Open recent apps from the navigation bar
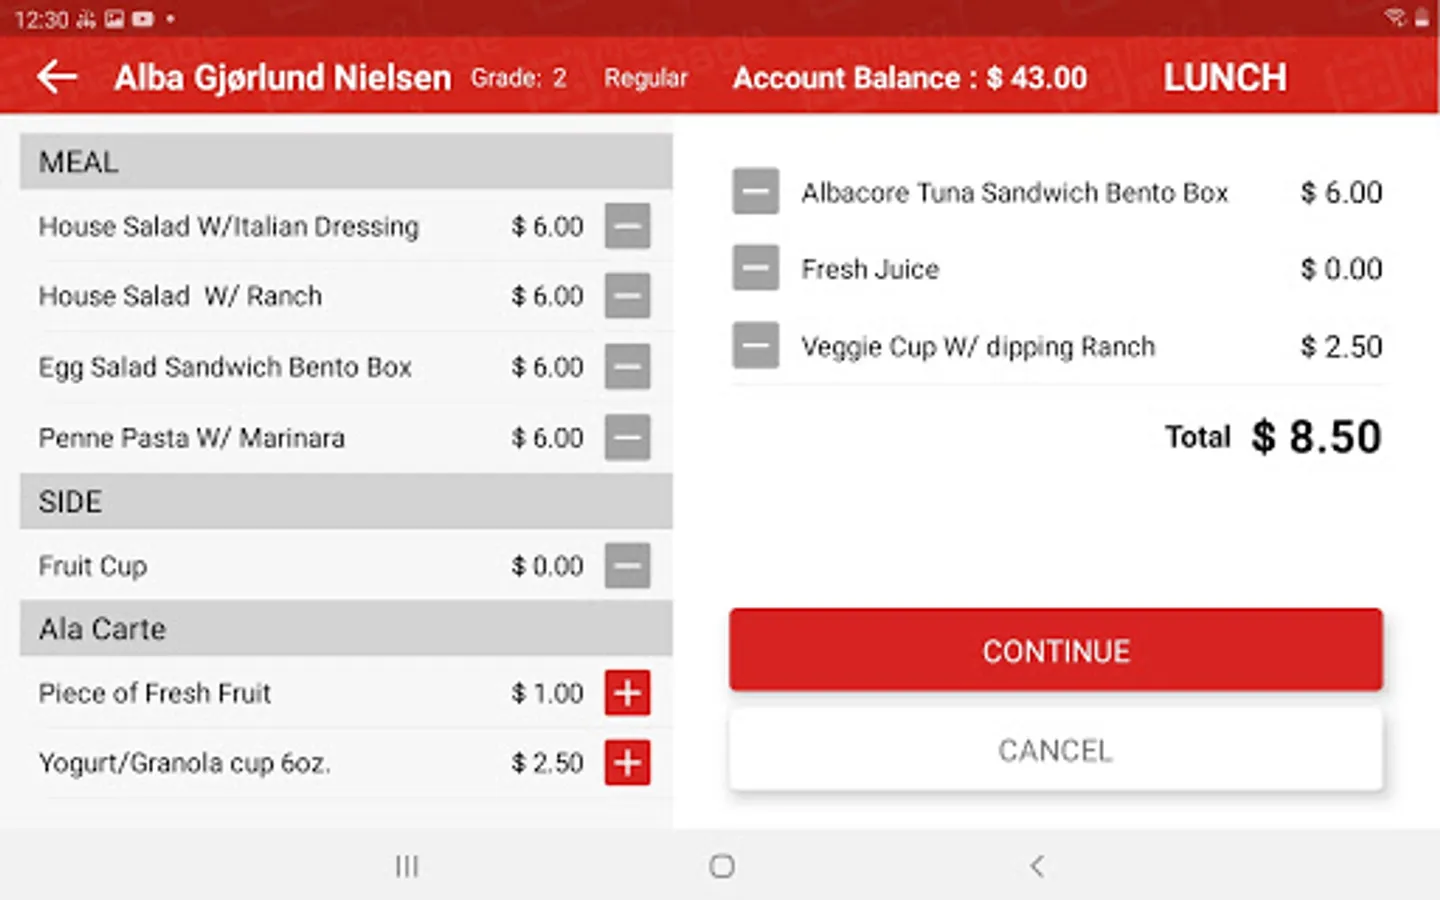Image resolution: width=1440 pixels, height=900 pixels. [406, 866]
